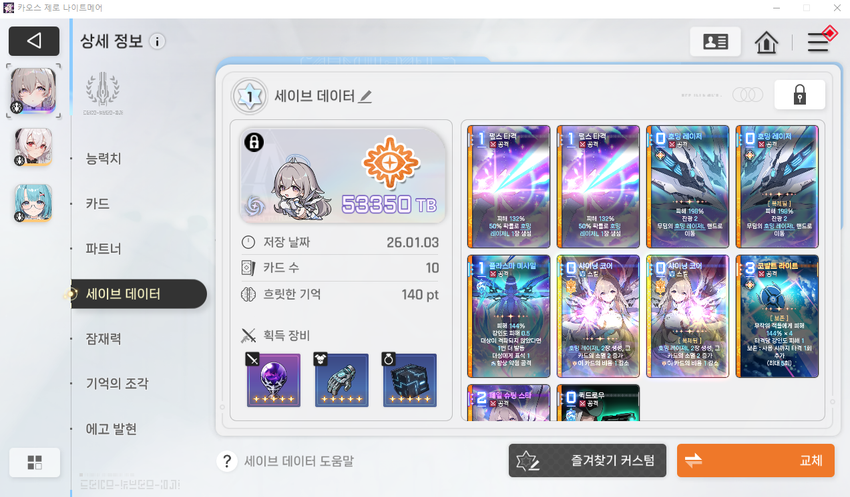This screenshot has height=497, width=850.
Task: Open the 코발트 라이트 card
Action: pos(777,317)
